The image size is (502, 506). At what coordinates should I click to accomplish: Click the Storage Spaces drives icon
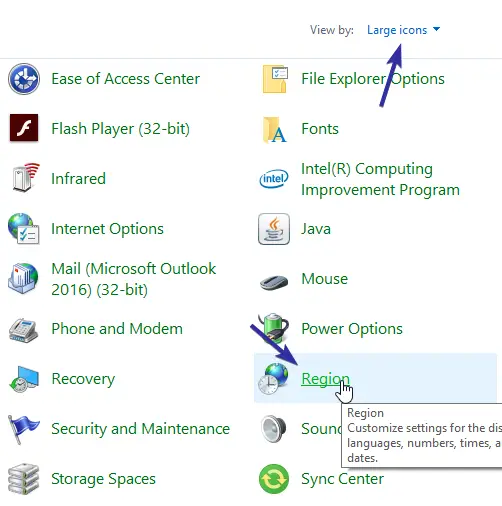point(23,479)
